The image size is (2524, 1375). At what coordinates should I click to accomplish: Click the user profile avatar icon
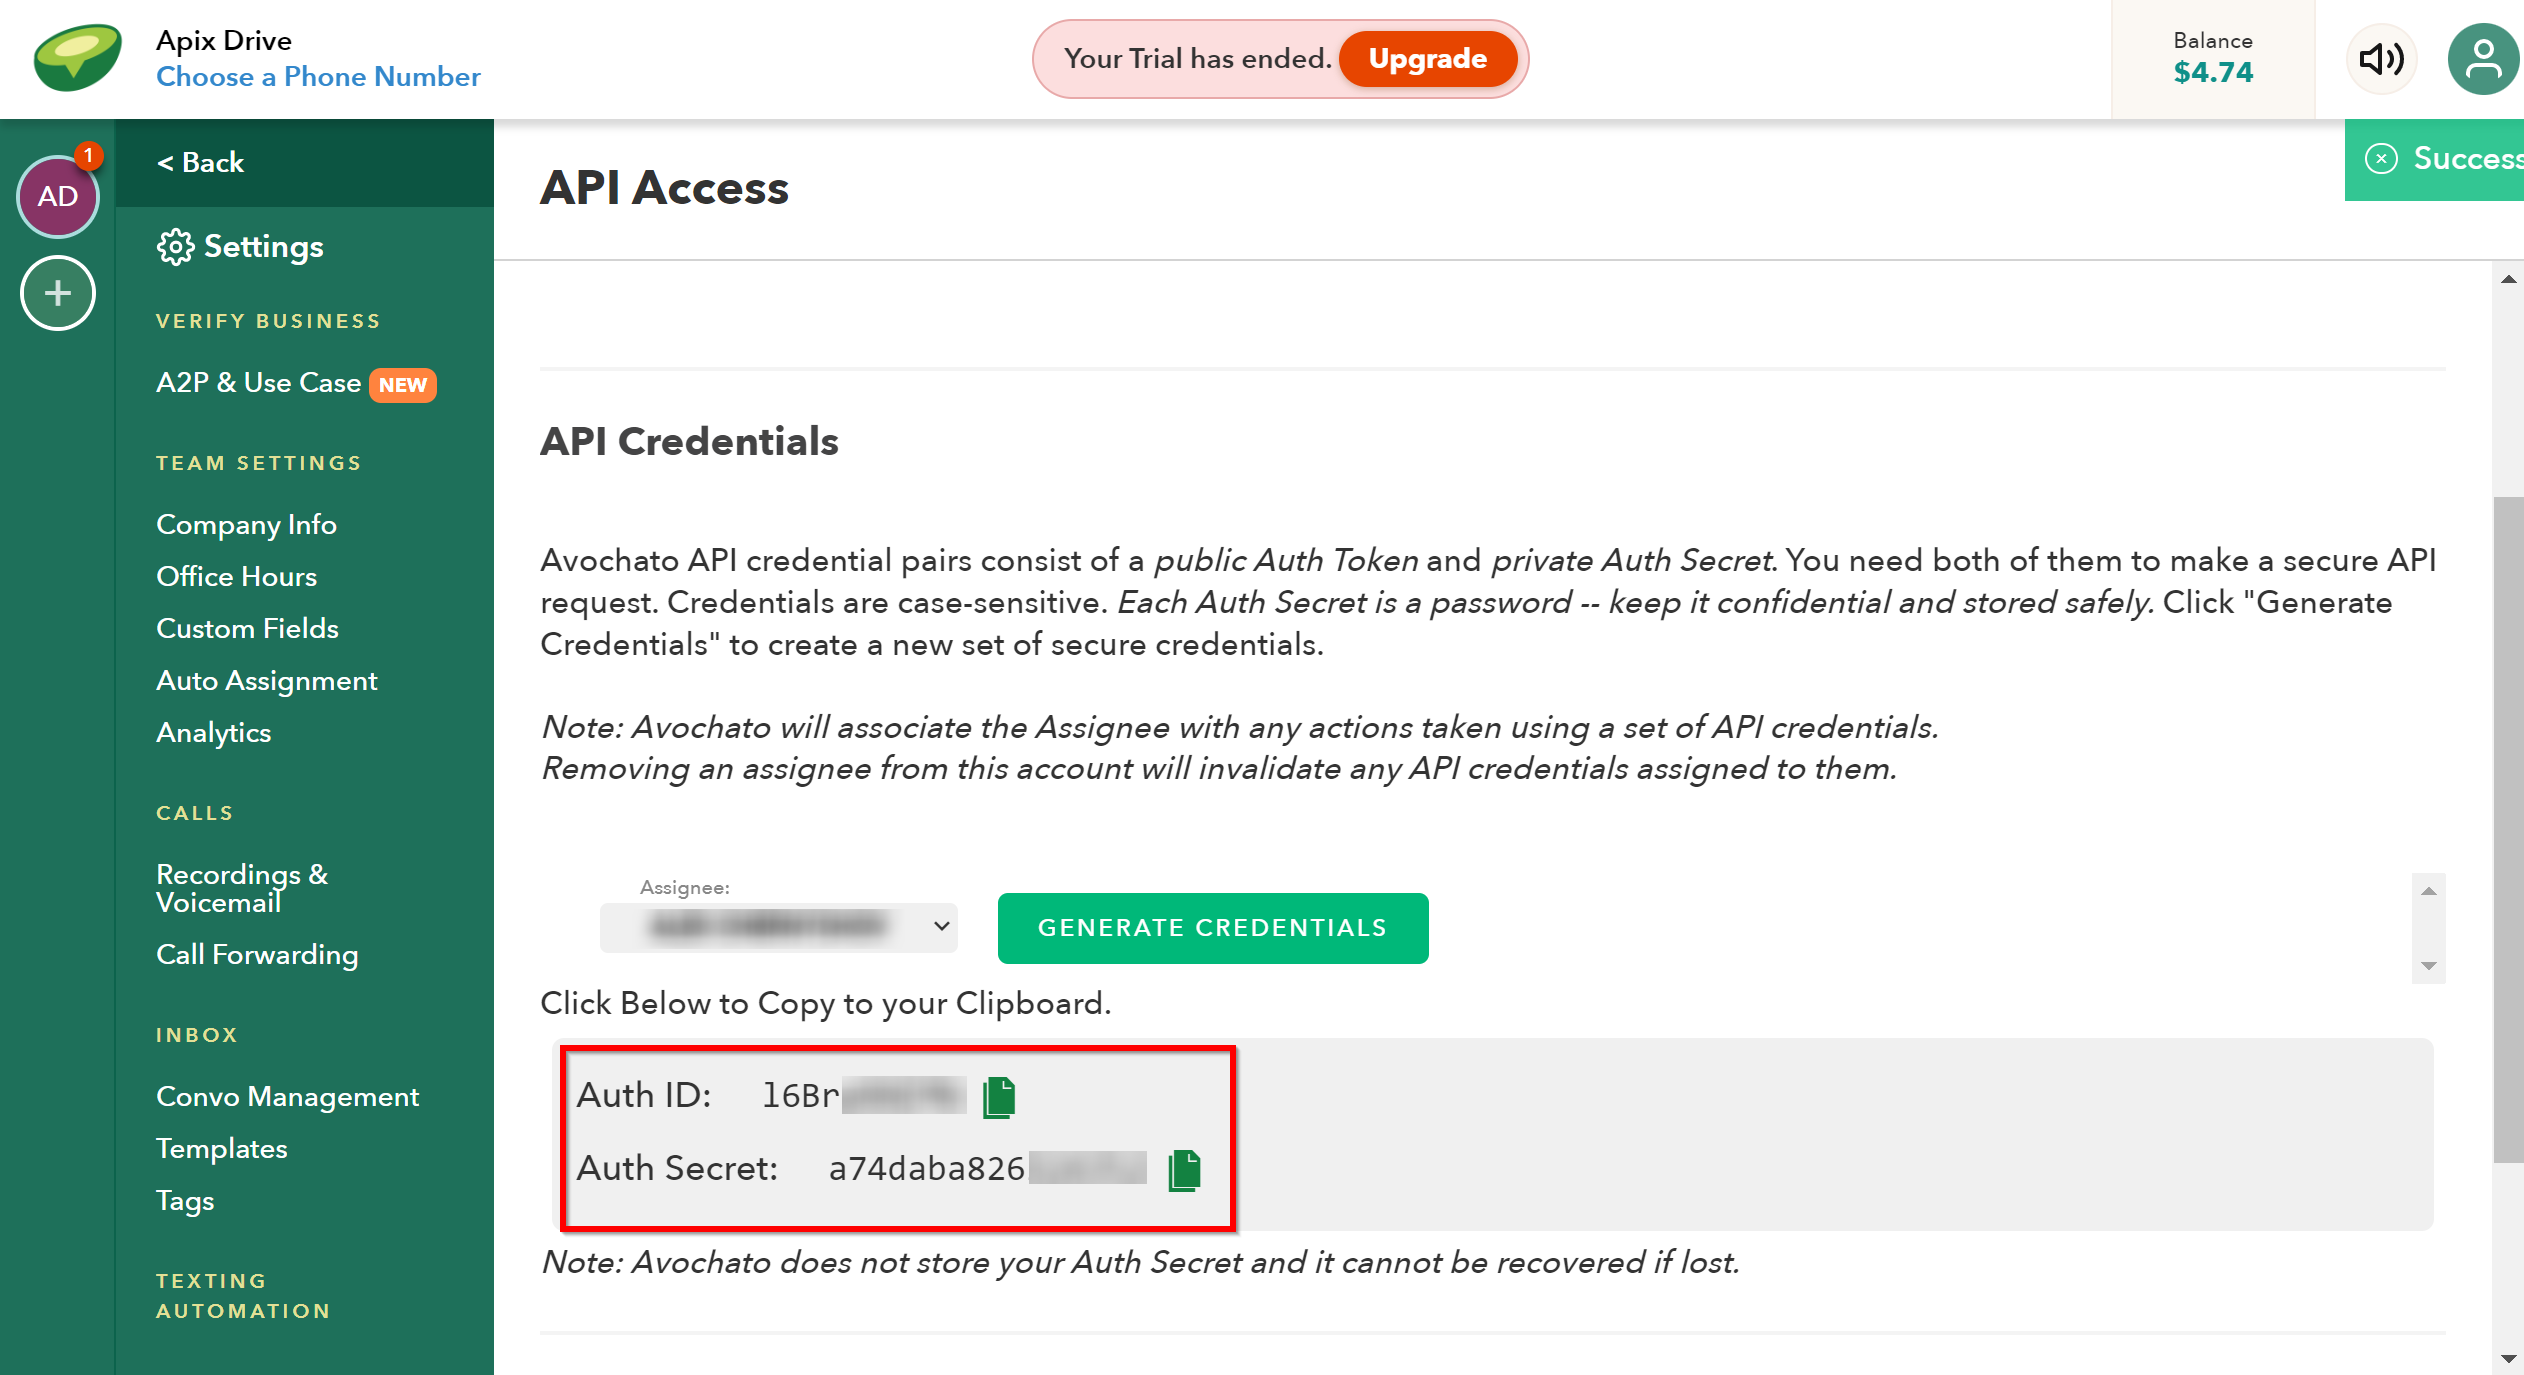click(x=2477, y=59)
